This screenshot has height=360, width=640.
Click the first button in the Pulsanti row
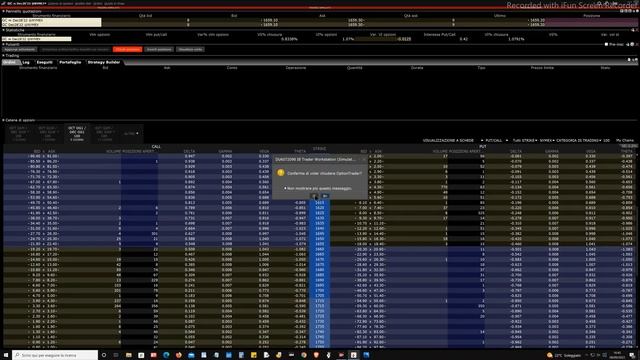tap(20, 49)
